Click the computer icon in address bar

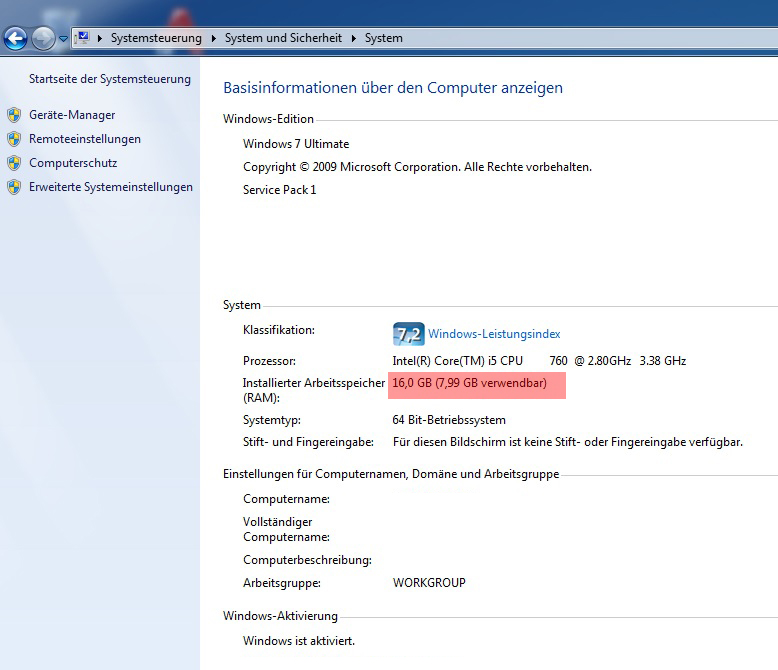click(x=82, y=38)
